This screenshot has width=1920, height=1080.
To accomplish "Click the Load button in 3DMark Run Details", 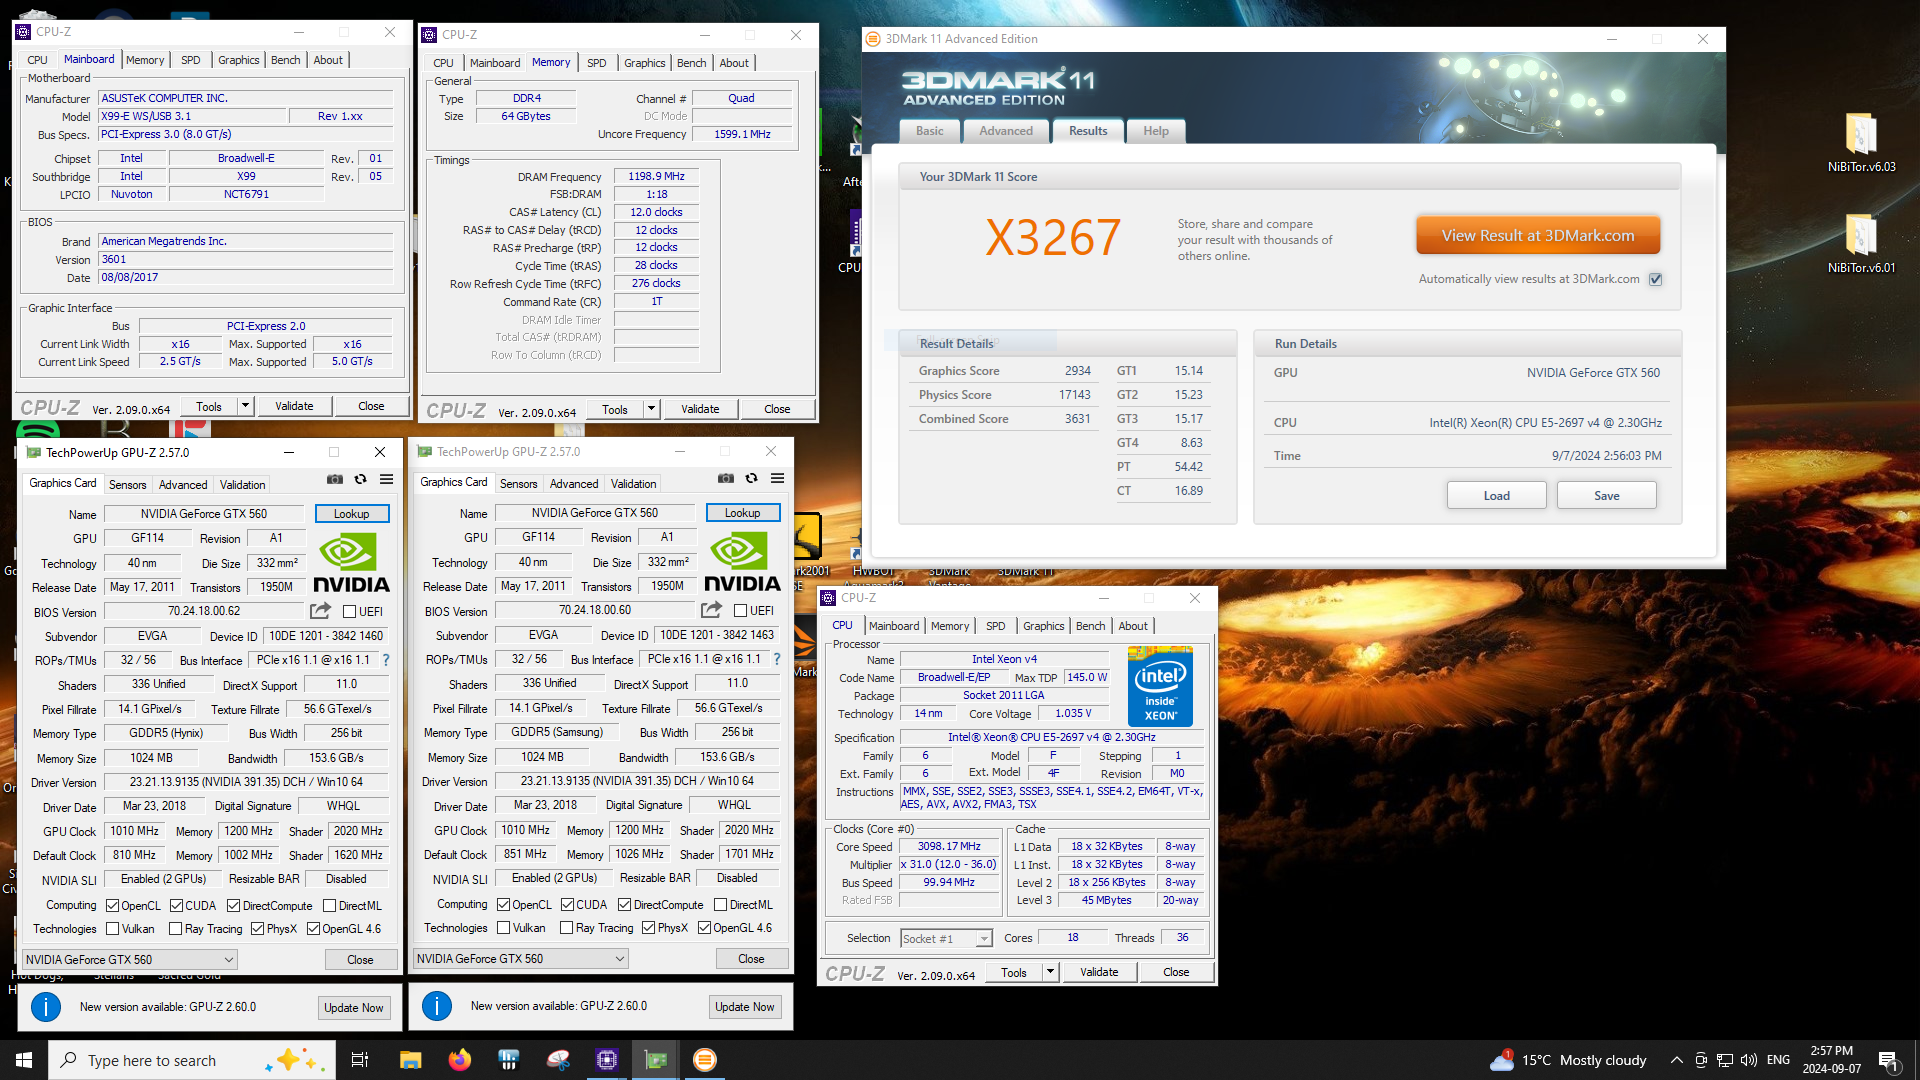I will (1497, 496).
